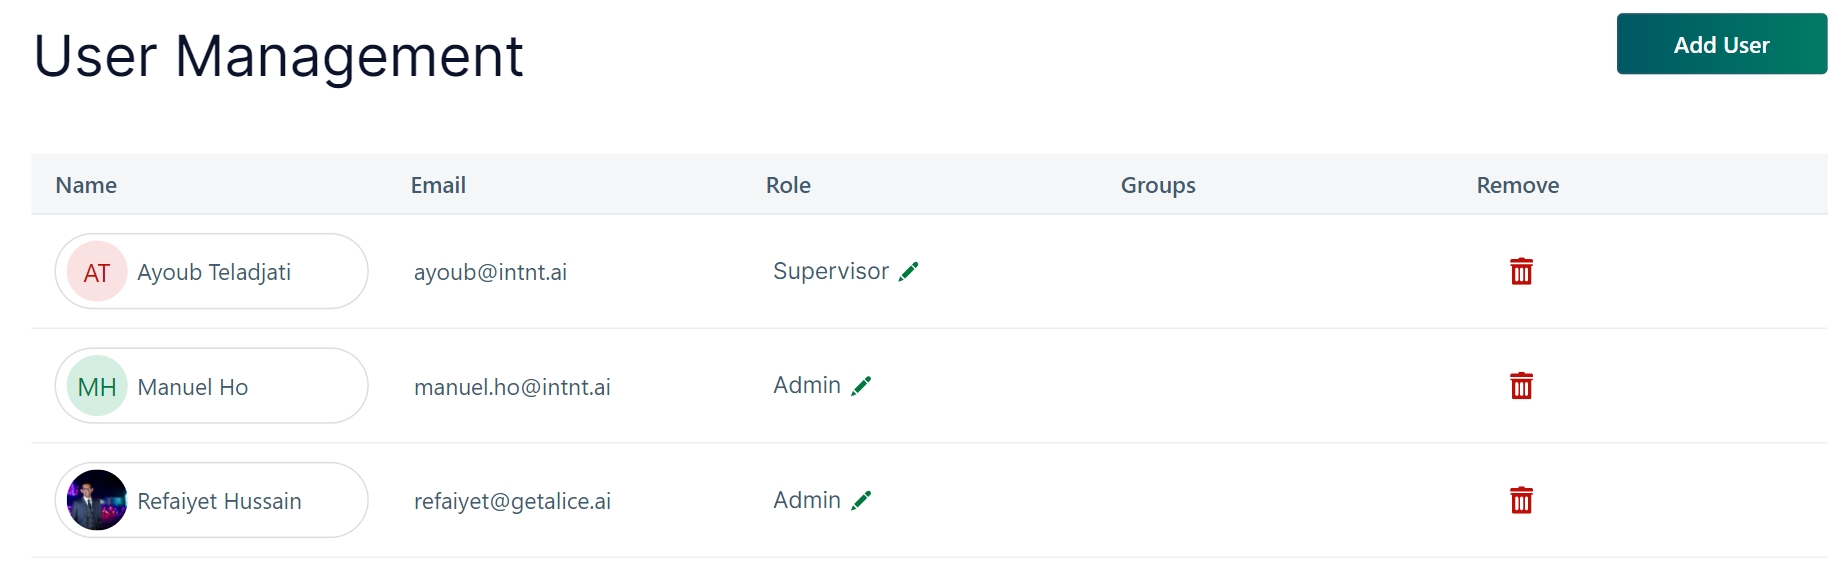
Task: Click the Email column header
Action: point(438,185)
